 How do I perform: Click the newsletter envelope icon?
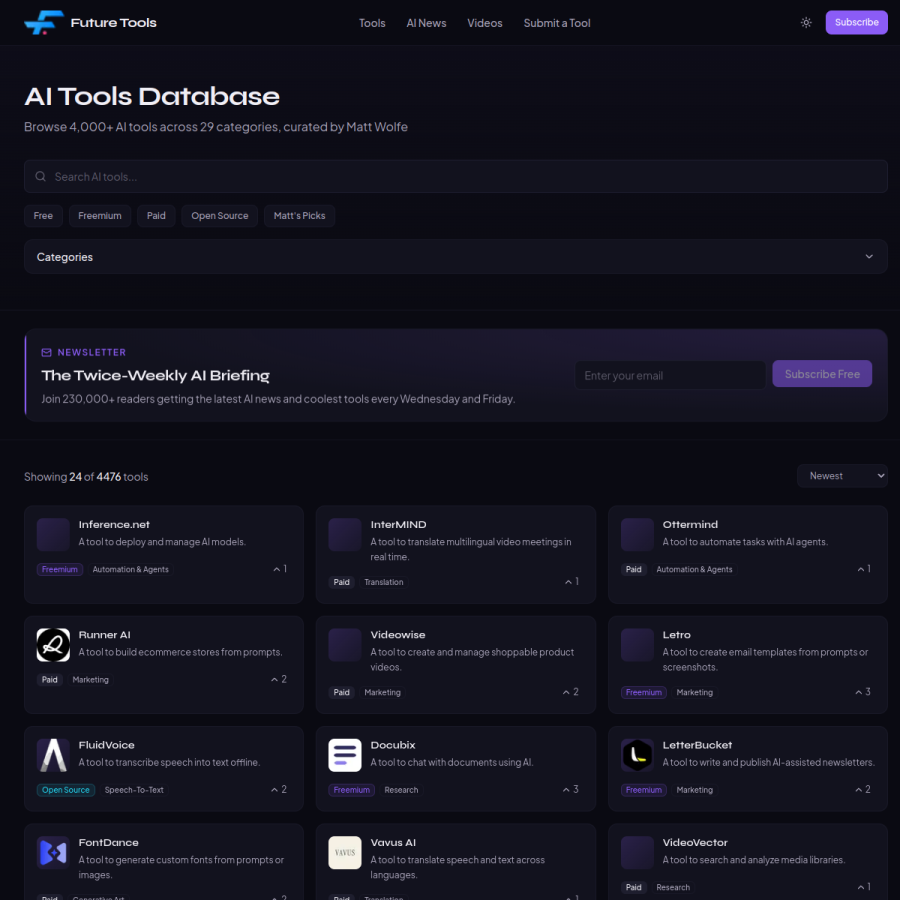click(46, 352)
